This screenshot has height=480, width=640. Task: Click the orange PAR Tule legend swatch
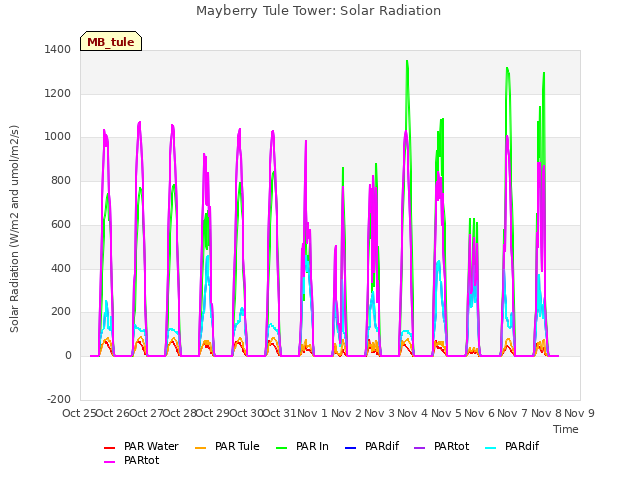pyautogui.click(x=200, y=447)
